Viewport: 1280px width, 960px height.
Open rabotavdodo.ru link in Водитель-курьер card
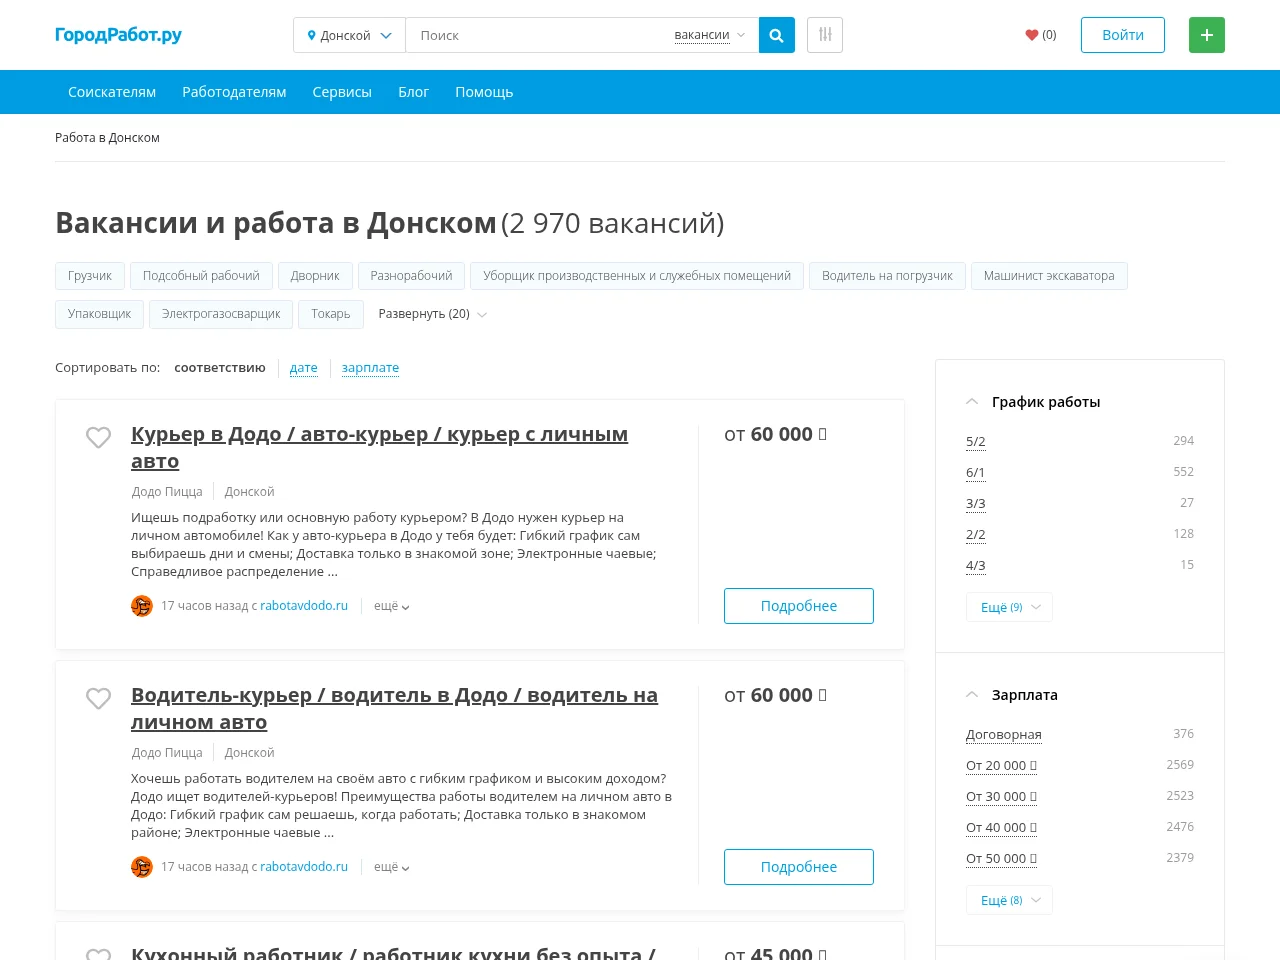pos(304,867)
